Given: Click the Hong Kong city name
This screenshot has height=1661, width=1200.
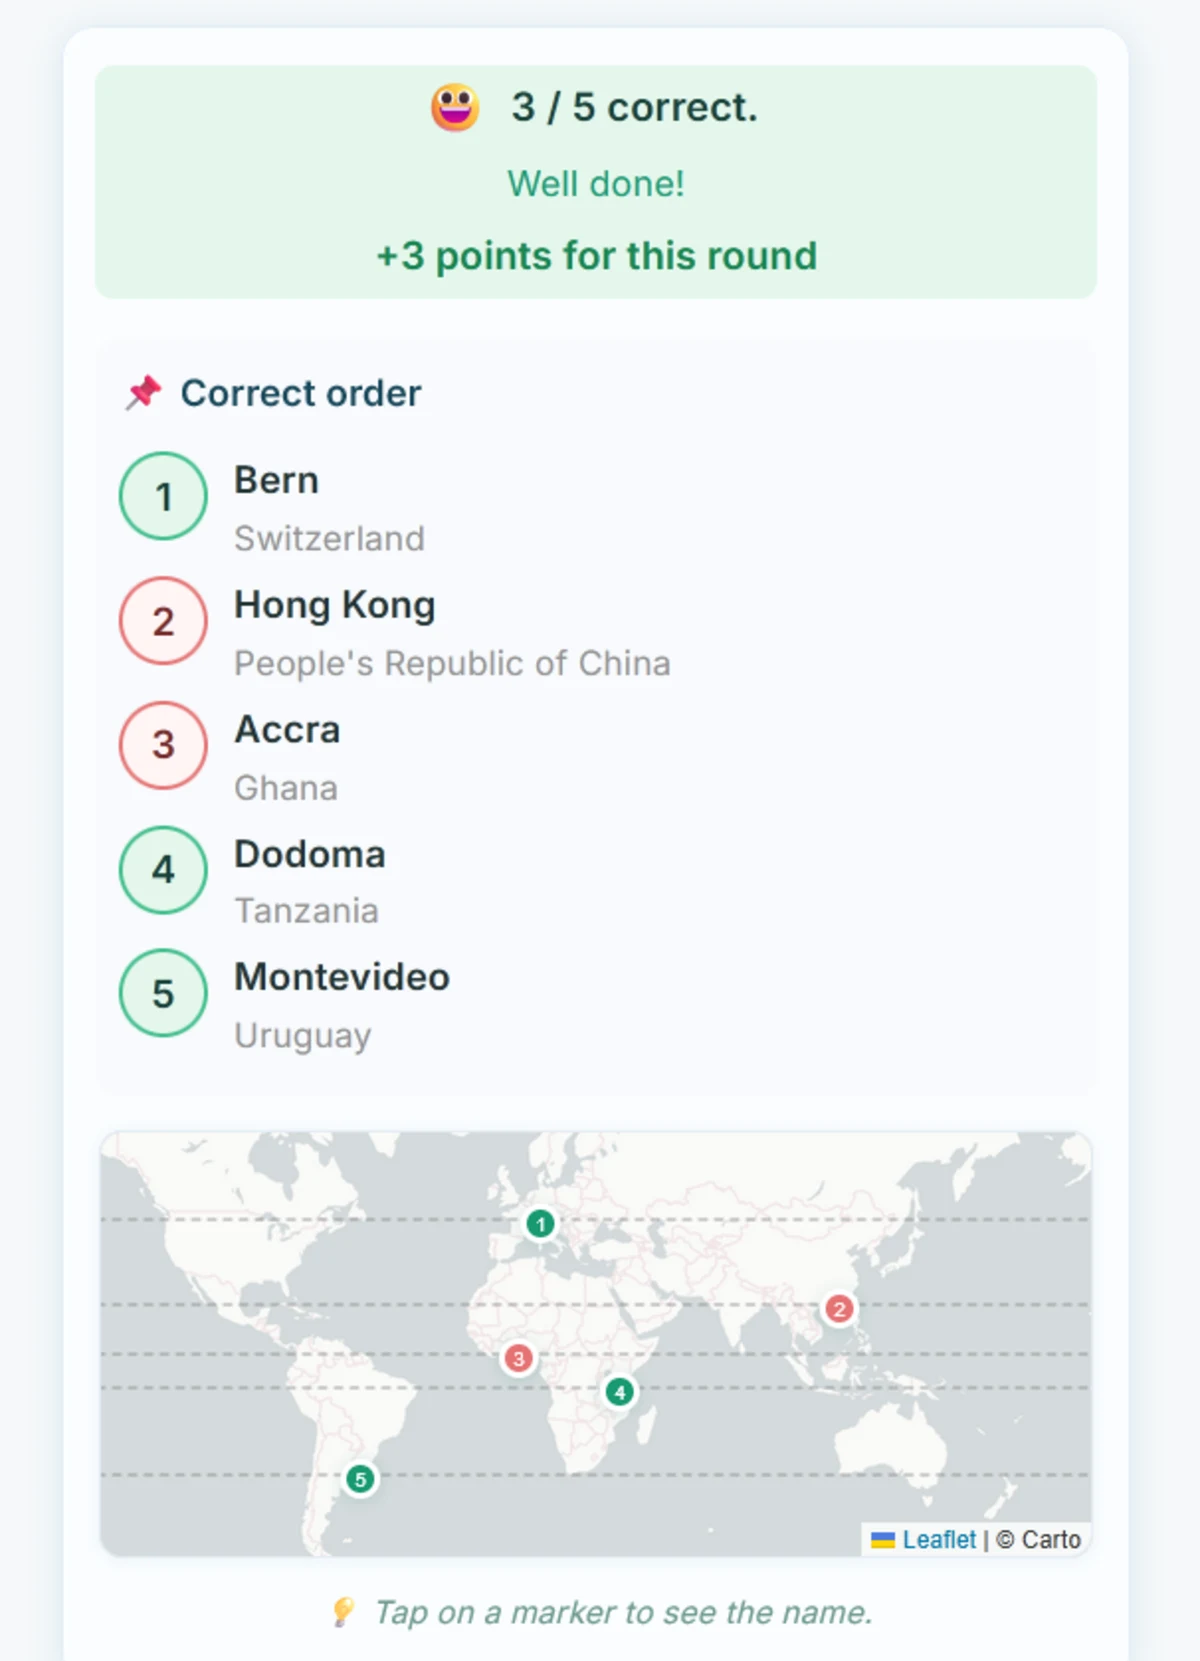Looking at the screenshot, I should click(x=334, y=605).
